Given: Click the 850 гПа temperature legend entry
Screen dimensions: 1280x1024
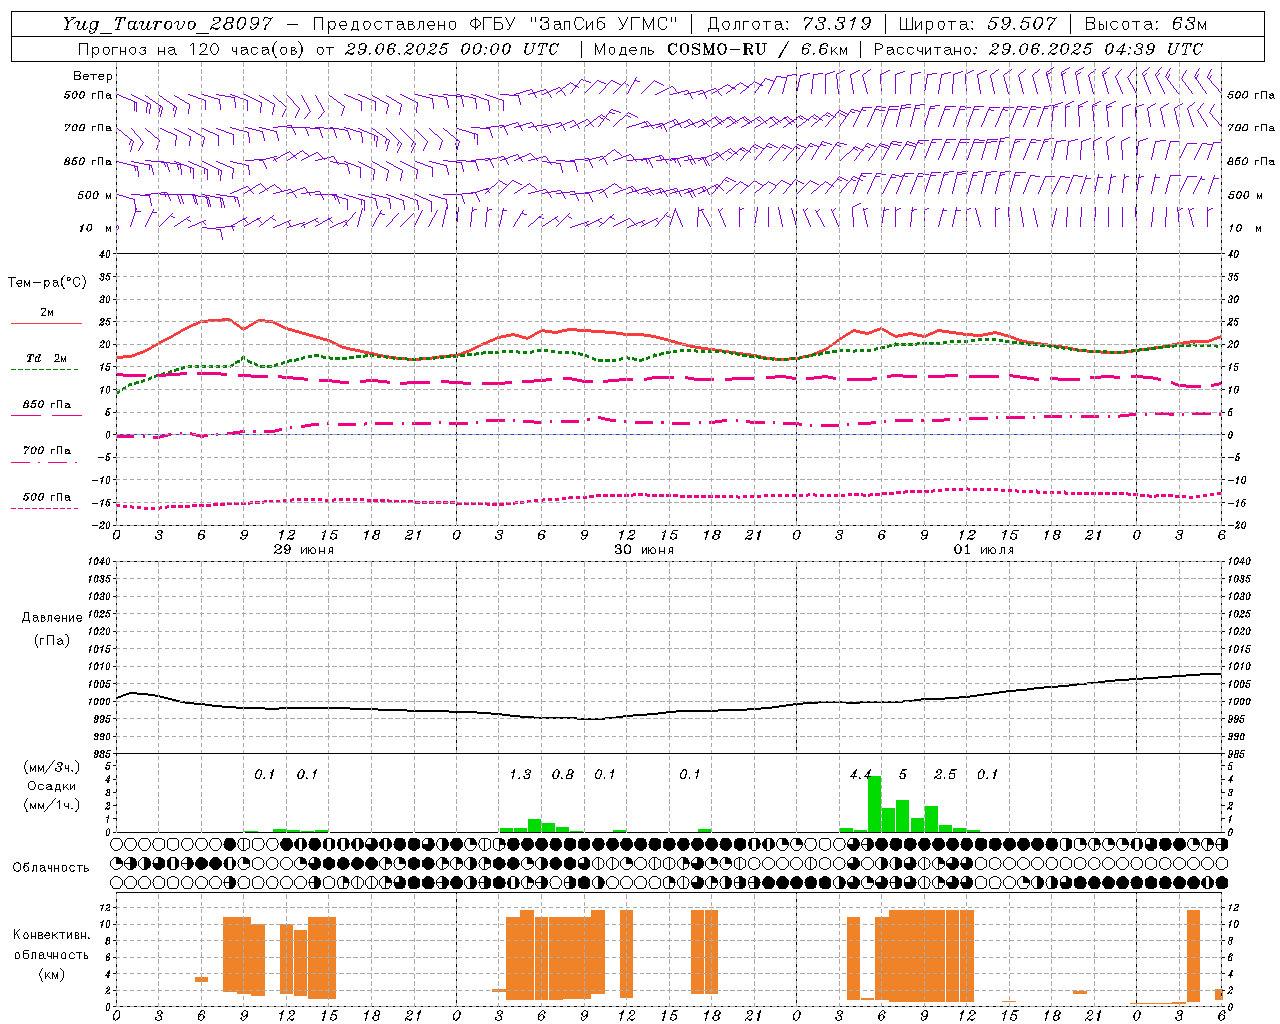Looking at the screenshot, I should click(x=47, y=405).
